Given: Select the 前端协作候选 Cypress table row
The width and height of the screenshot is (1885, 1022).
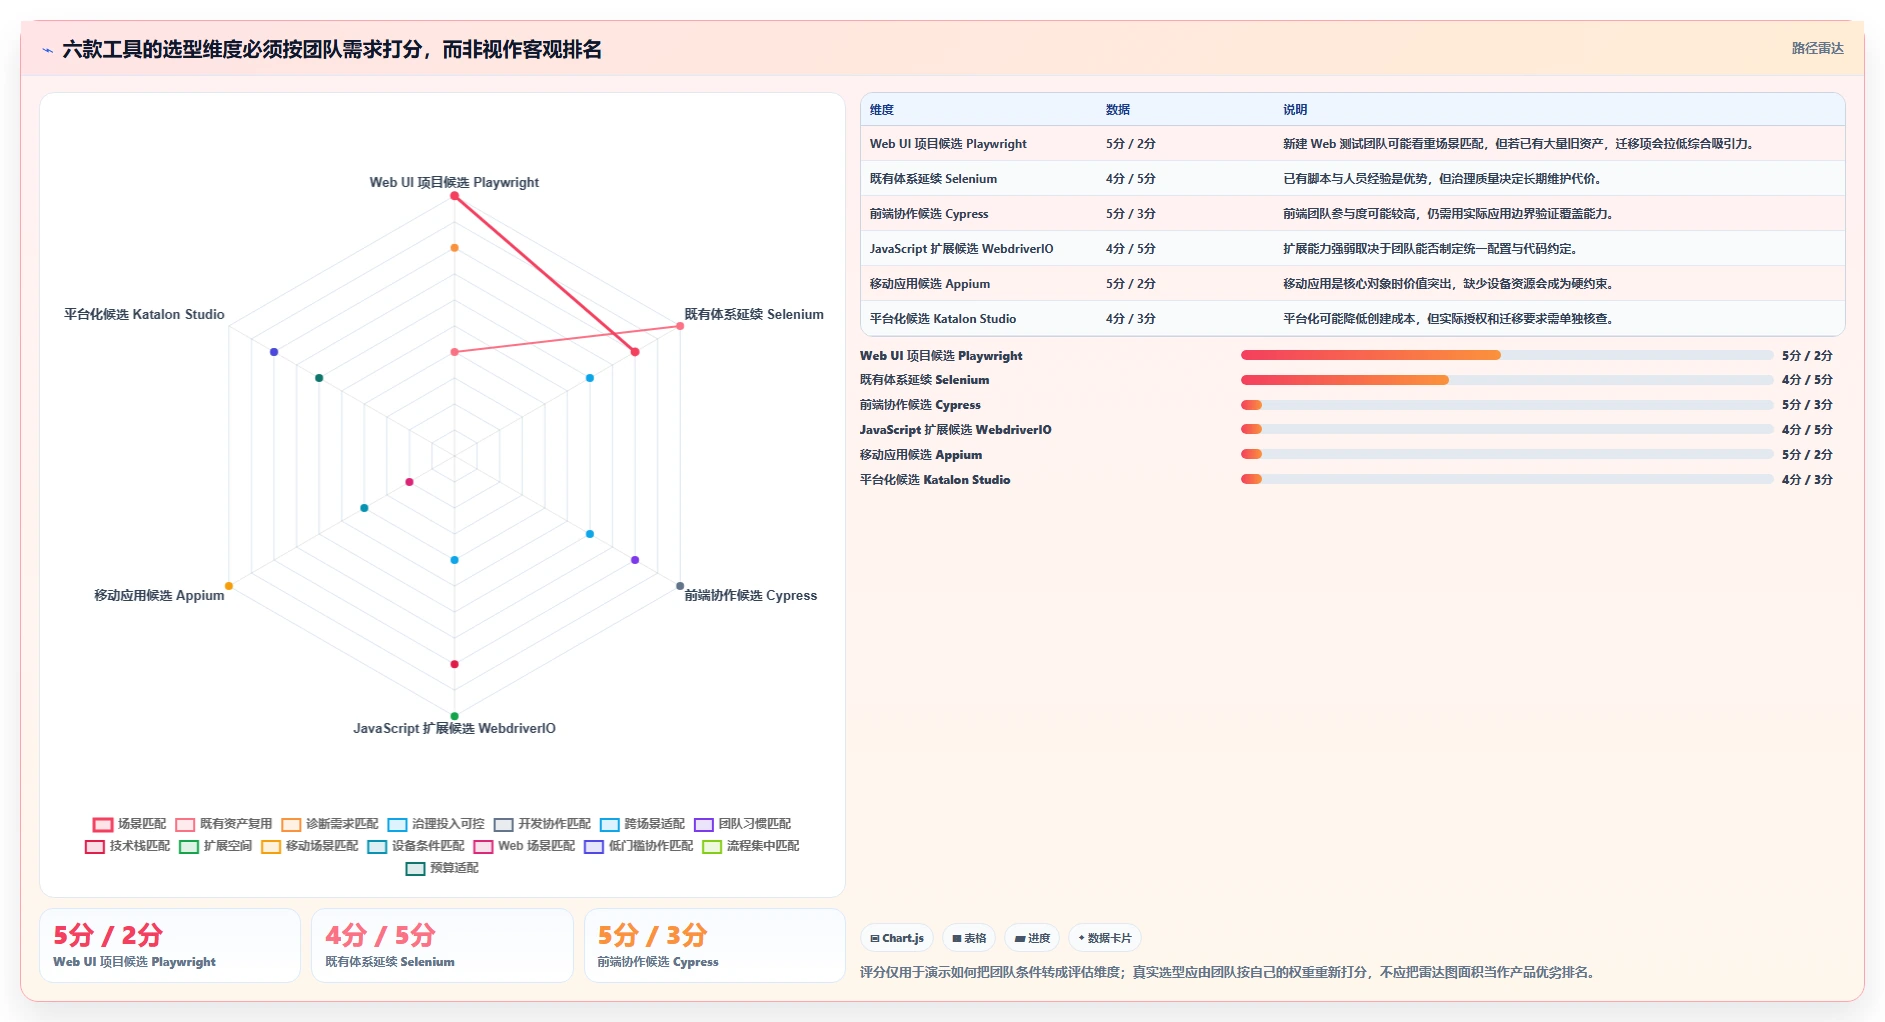Looking at the screenshot, I should coord(1352,214).
